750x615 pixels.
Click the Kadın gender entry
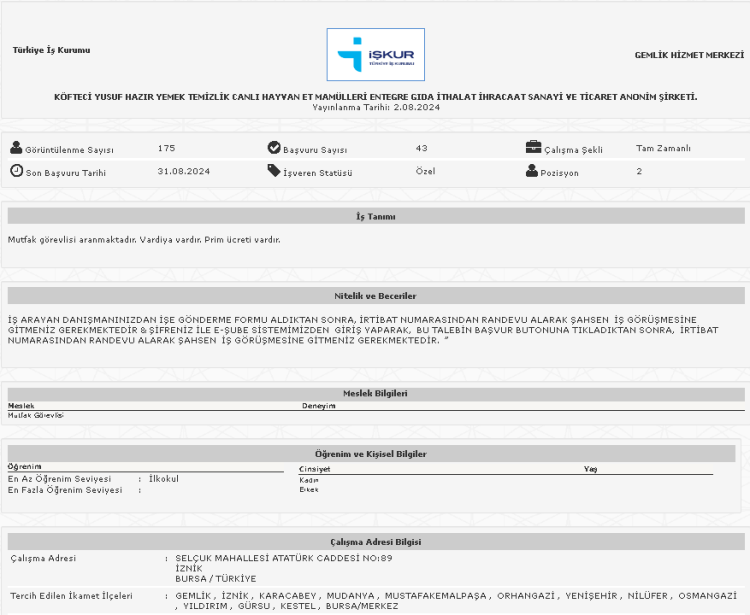coord(309,479)
